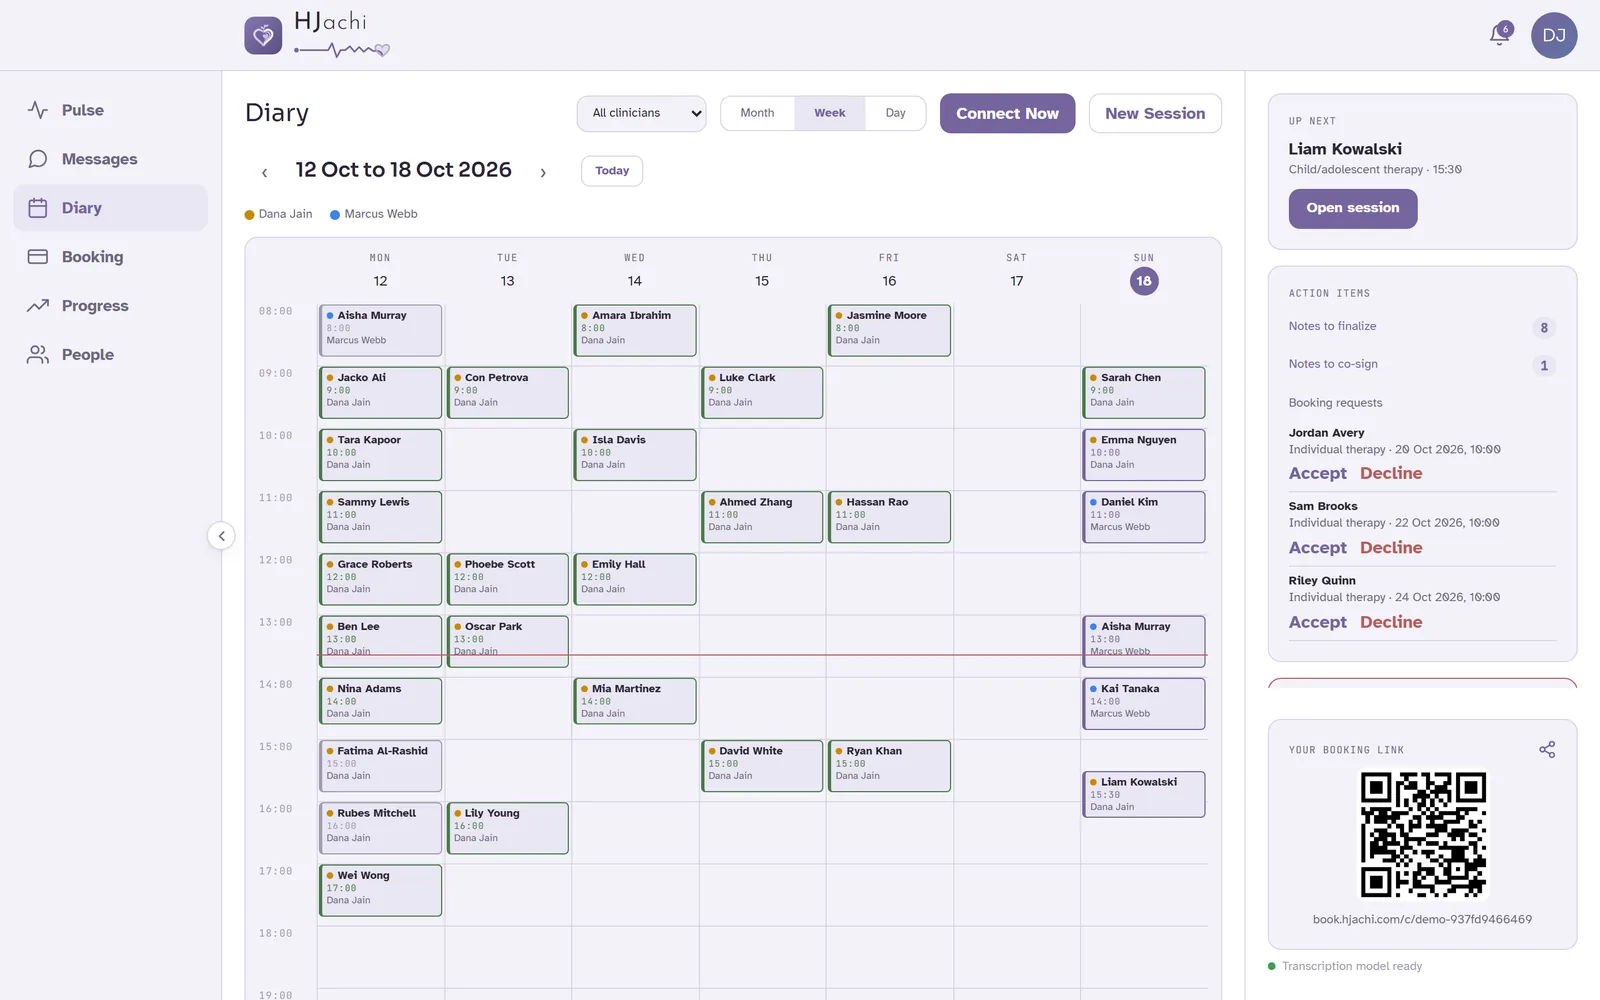Image resolution: width=1600 pixels, height=1000 pixels.
Task: Decline Riley Quinn's booking request
Action: (x=1391, y=622)
